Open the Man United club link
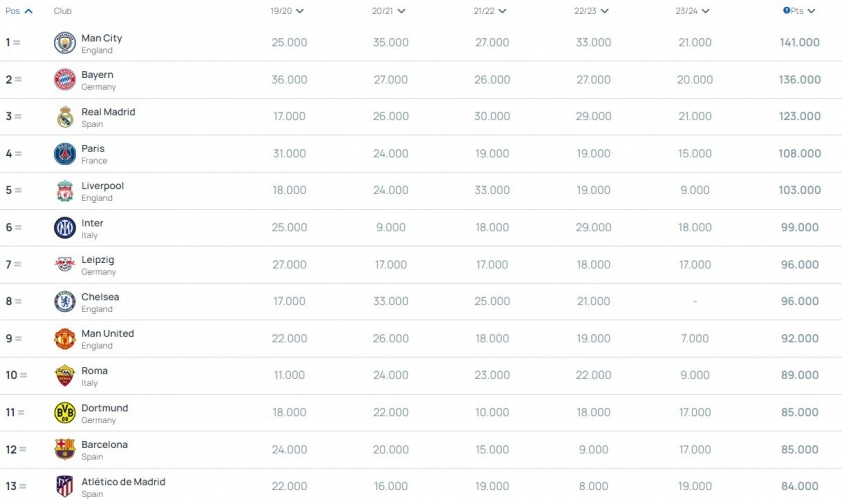 pyautogui.click(x=107, y=334)
